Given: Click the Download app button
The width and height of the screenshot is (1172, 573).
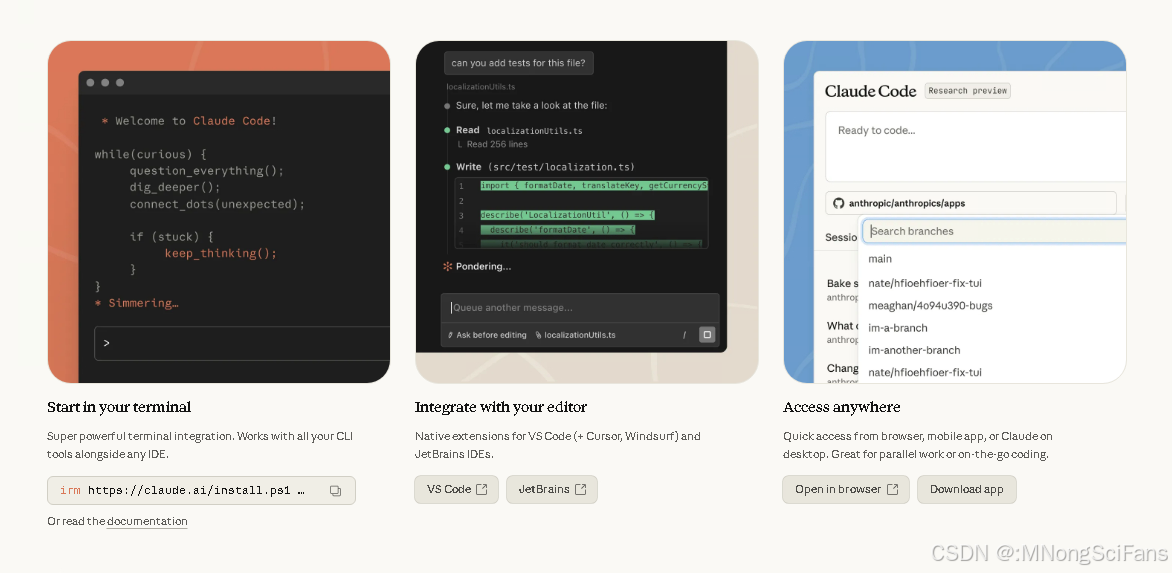Looking at the screenshot, I should pyautogui.click(x=966, y=489).
